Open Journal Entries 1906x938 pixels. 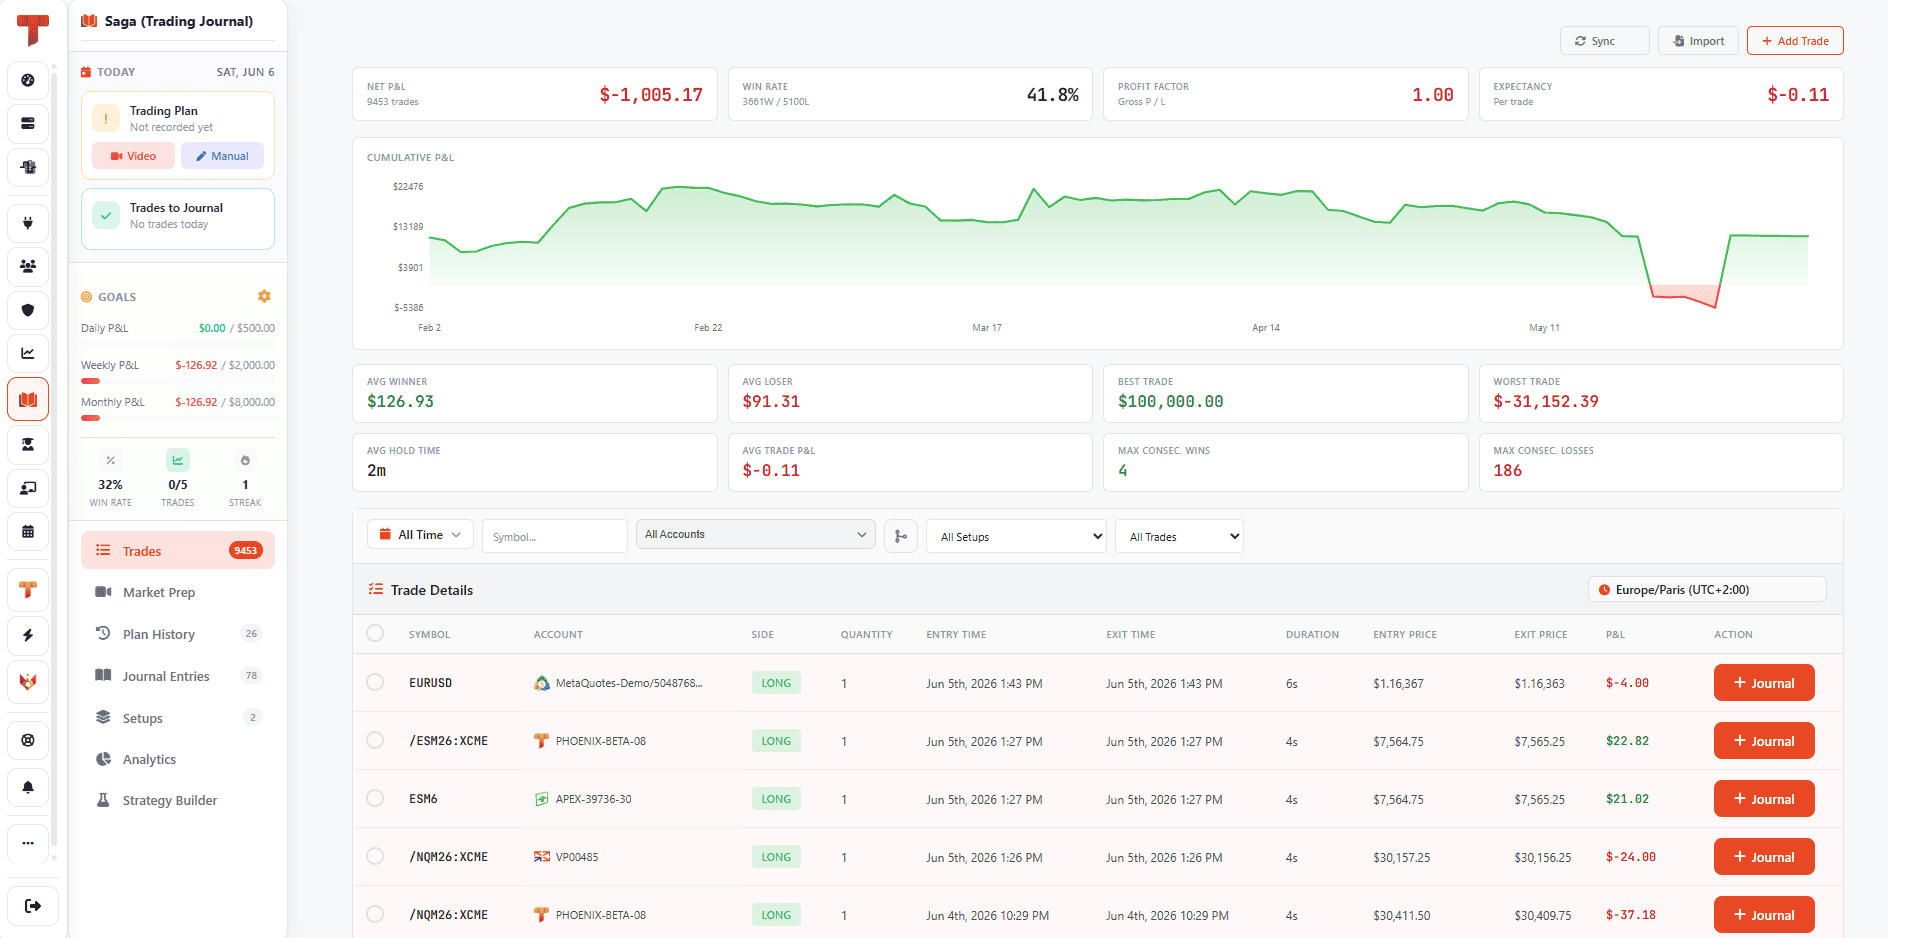178,676
